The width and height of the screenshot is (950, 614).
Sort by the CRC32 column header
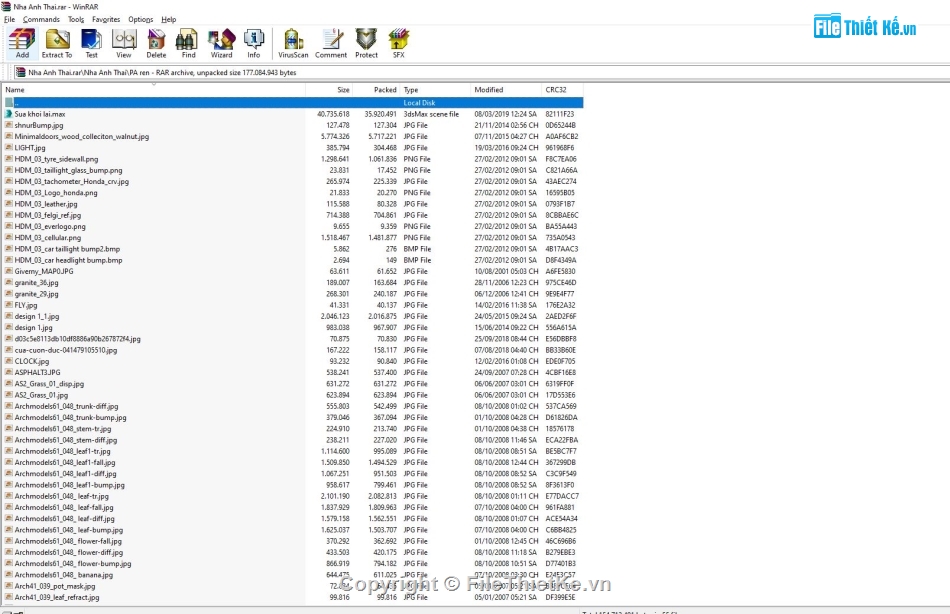[x=562, y=90]
